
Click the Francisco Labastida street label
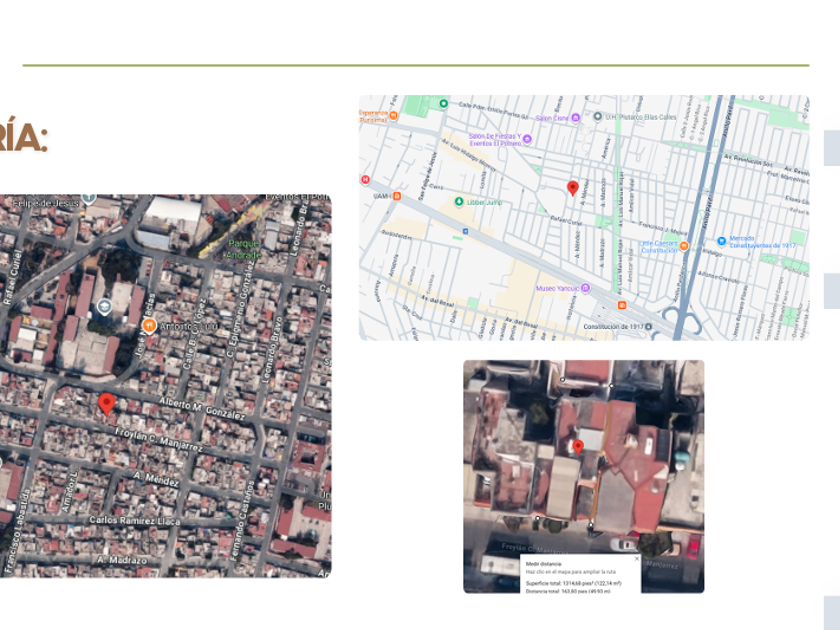[16, 531]
